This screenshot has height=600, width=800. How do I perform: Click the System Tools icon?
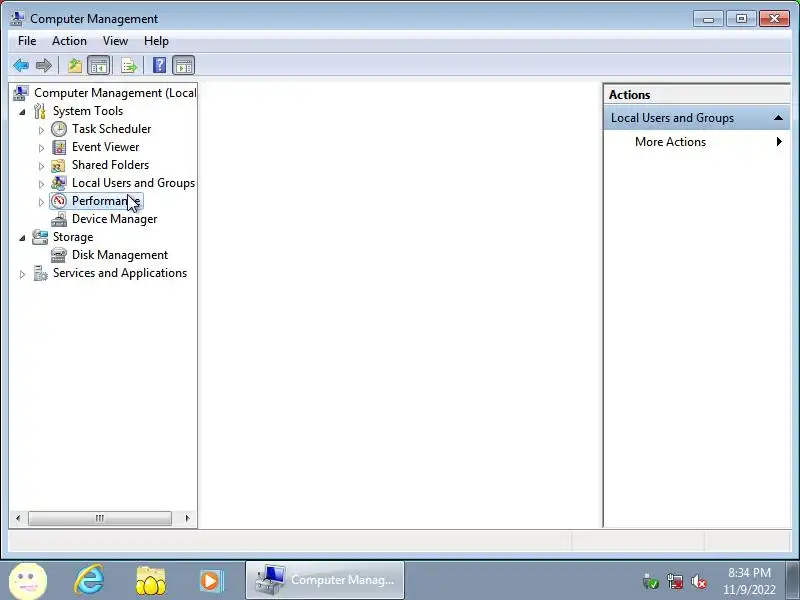click(x=40, y=111)
